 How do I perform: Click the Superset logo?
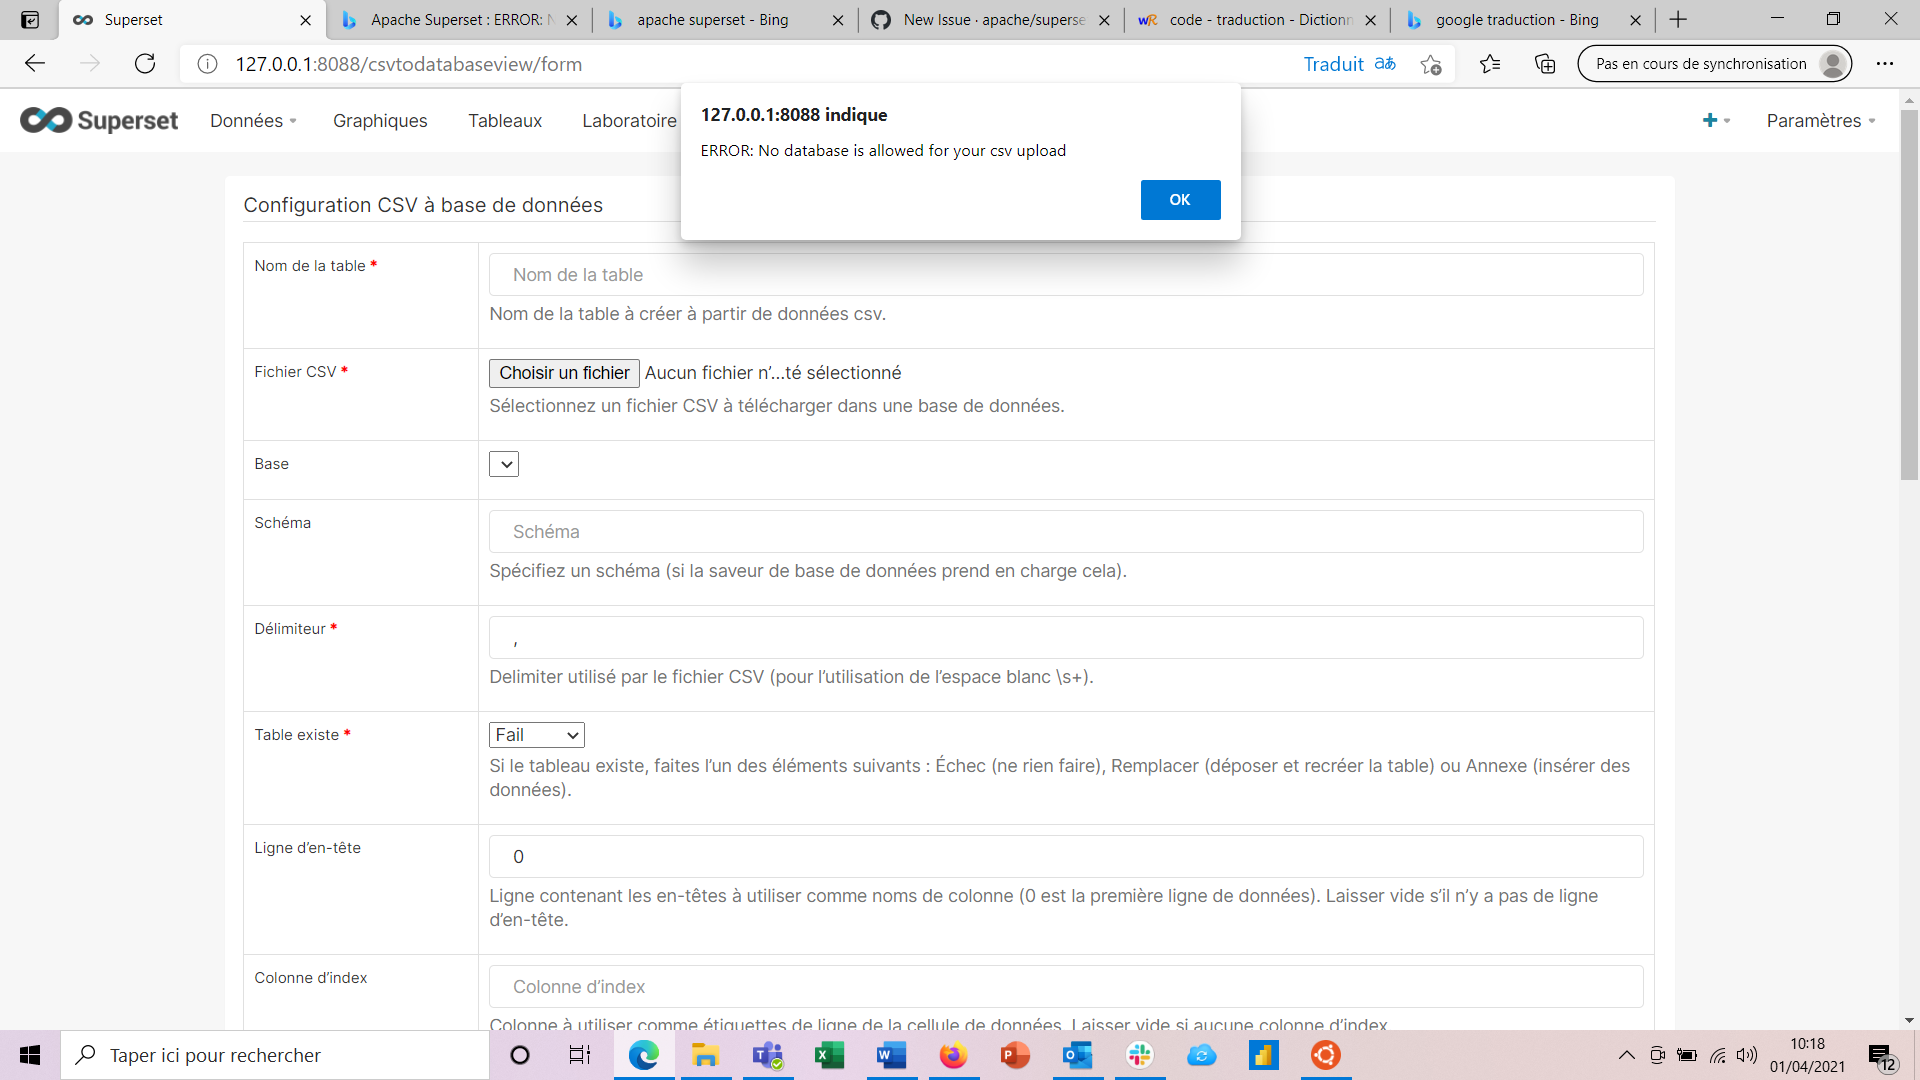point(99,120)
